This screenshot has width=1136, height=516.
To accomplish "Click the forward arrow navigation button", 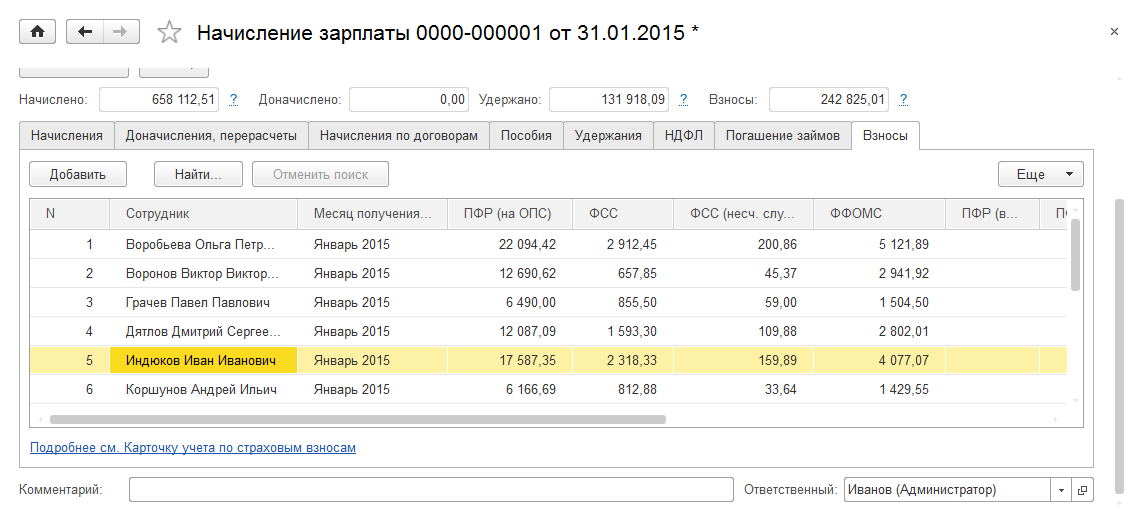I will 120,32.
